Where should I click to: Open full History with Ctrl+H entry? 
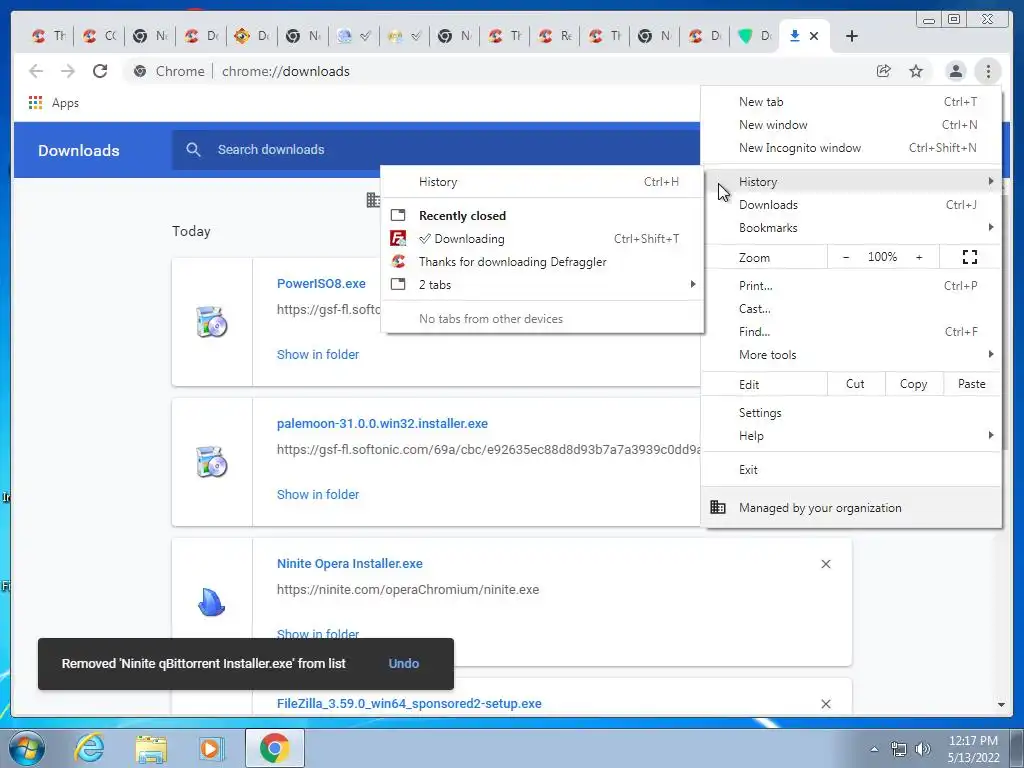point(543,182)
